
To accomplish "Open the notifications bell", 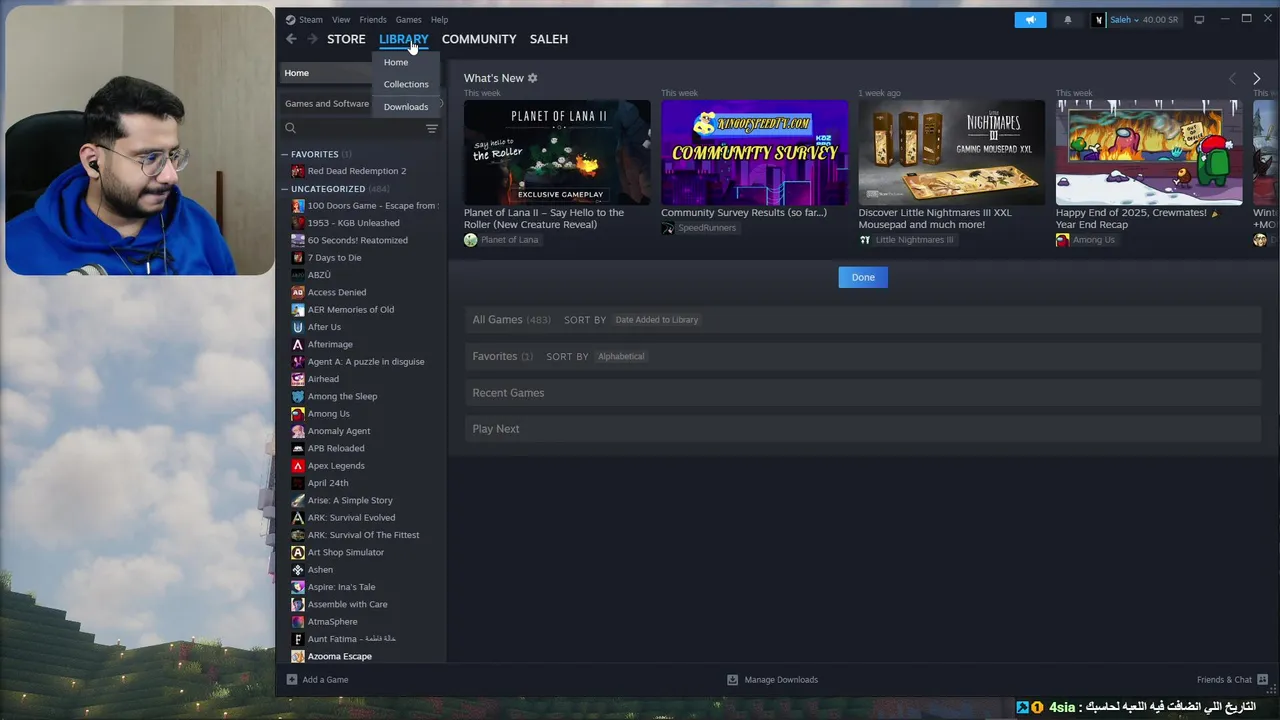I will click(x=1067, y=20).
